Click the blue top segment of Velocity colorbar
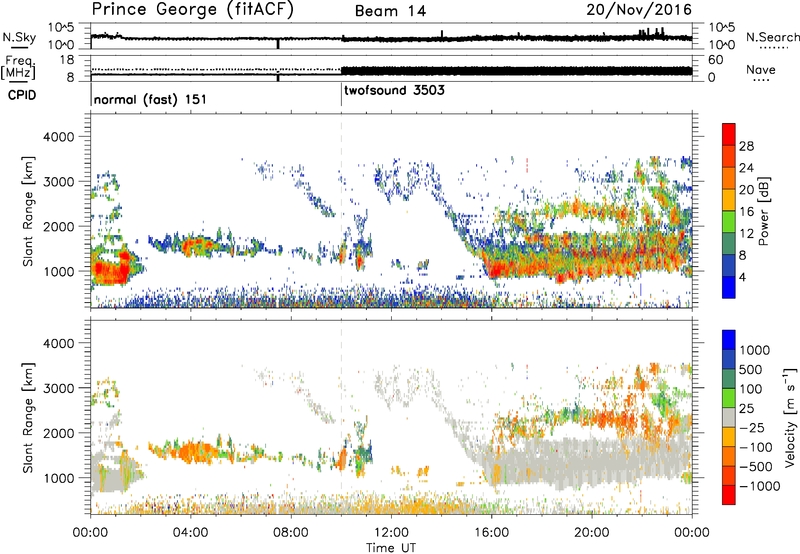 (729, 340)
